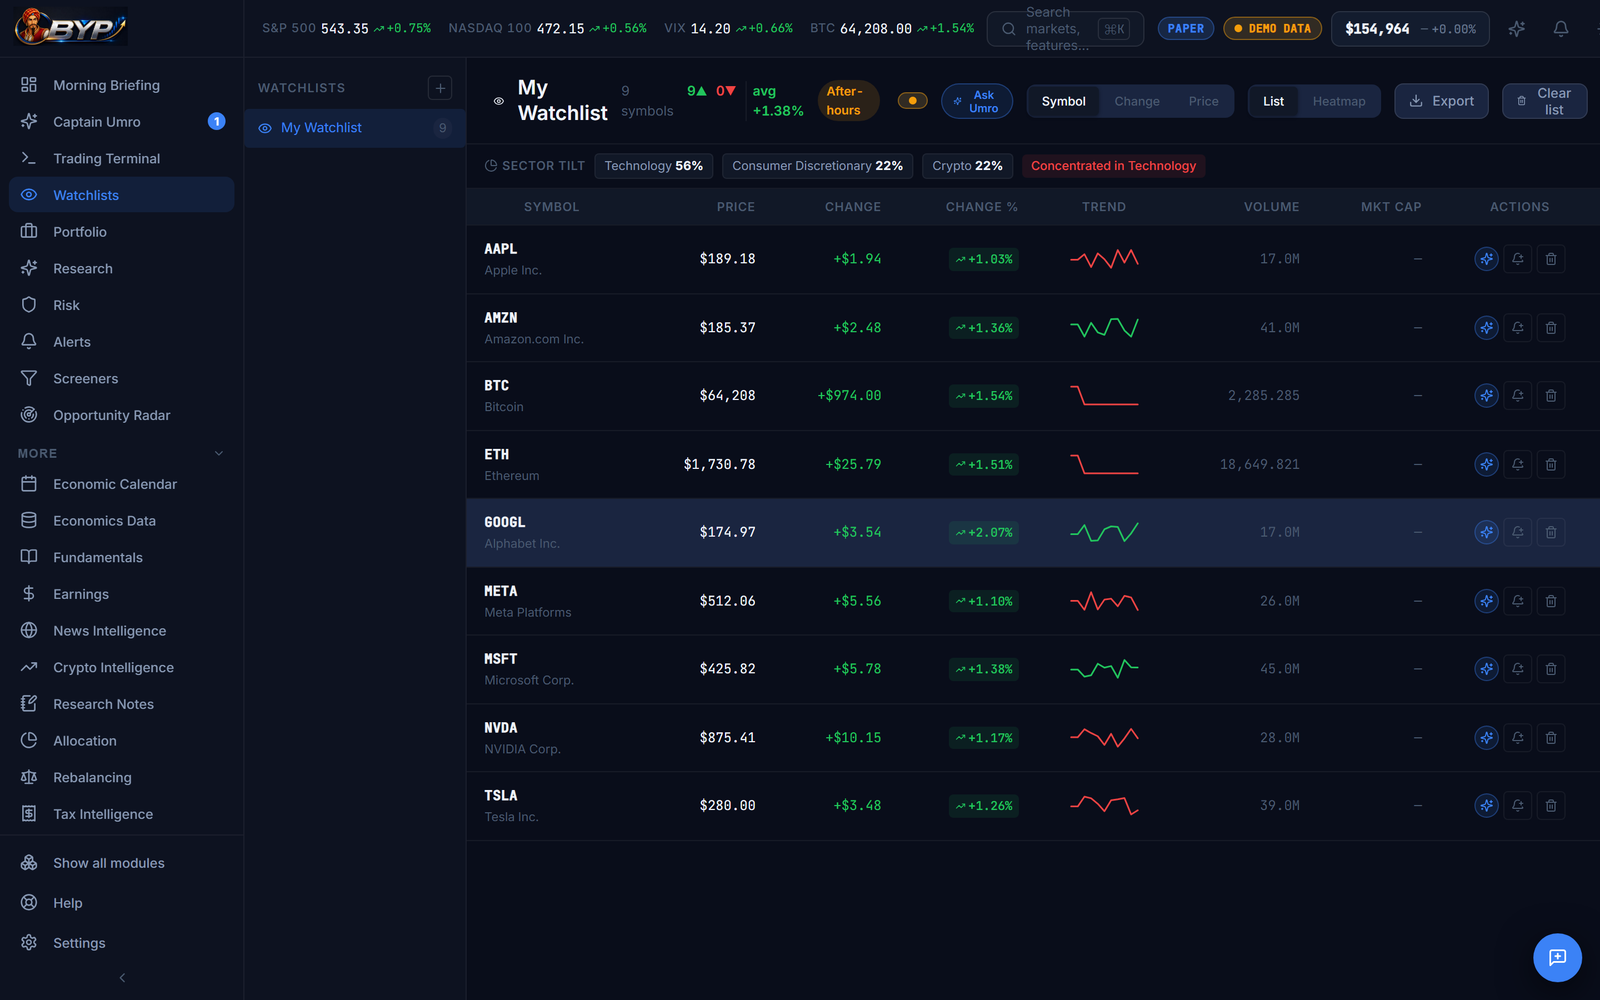Open Tax Intelligence in the sidebar
Image resolution: width=1600 pixels, height=1000 pixels.
[x=122, y=814]
